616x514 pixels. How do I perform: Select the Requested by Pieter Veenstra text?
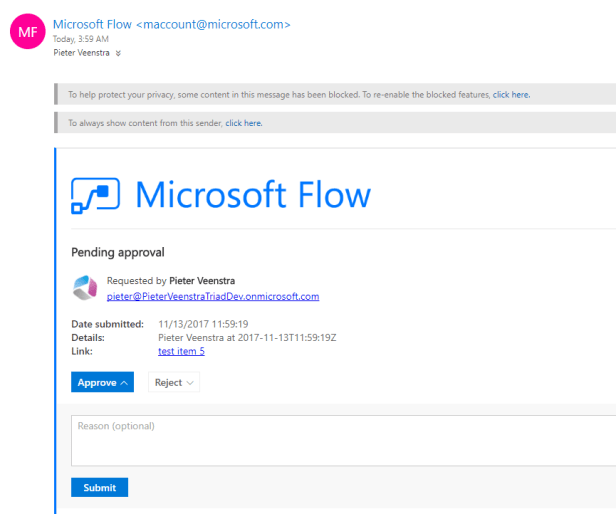171,281
